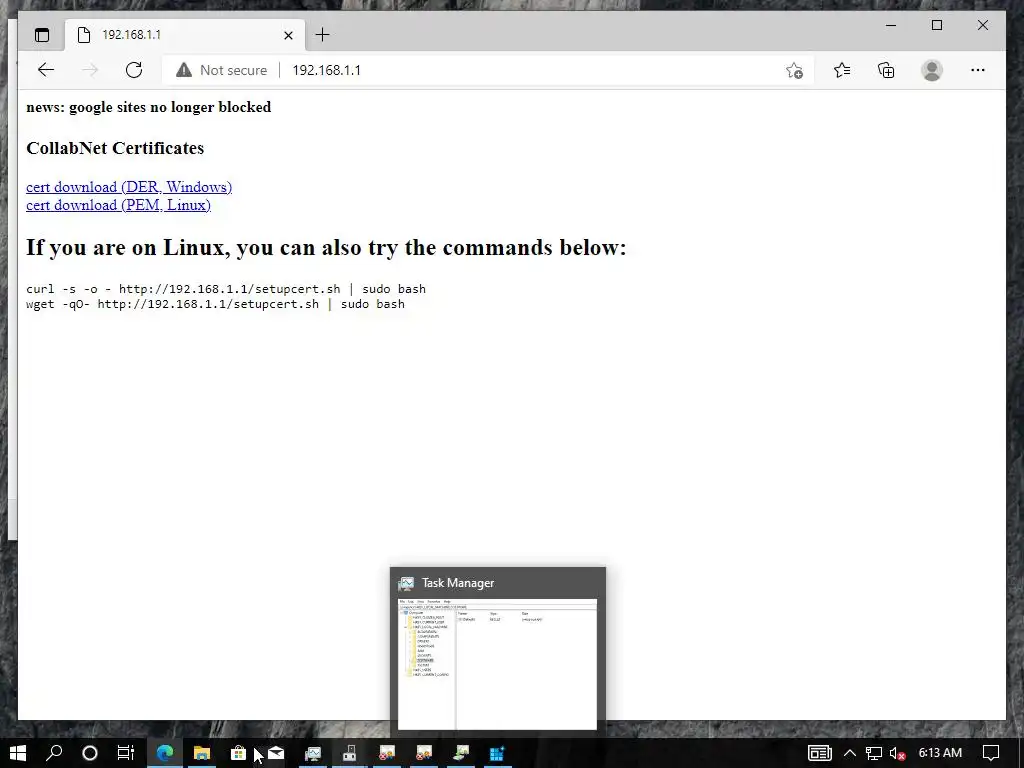This screenshot has width=1024, height=768.
Task: Minimize the Edge browser window
Action: tap(891, 25)
